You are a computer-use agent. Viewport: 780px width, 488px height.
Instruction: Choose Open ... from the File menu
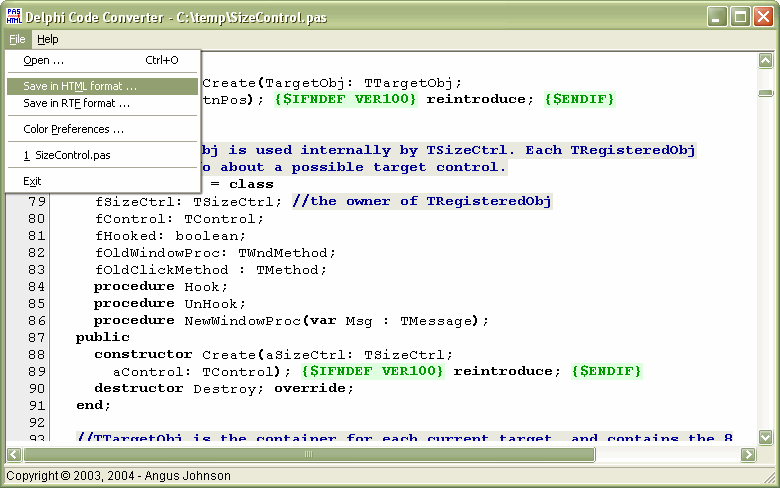coord(101,61)
